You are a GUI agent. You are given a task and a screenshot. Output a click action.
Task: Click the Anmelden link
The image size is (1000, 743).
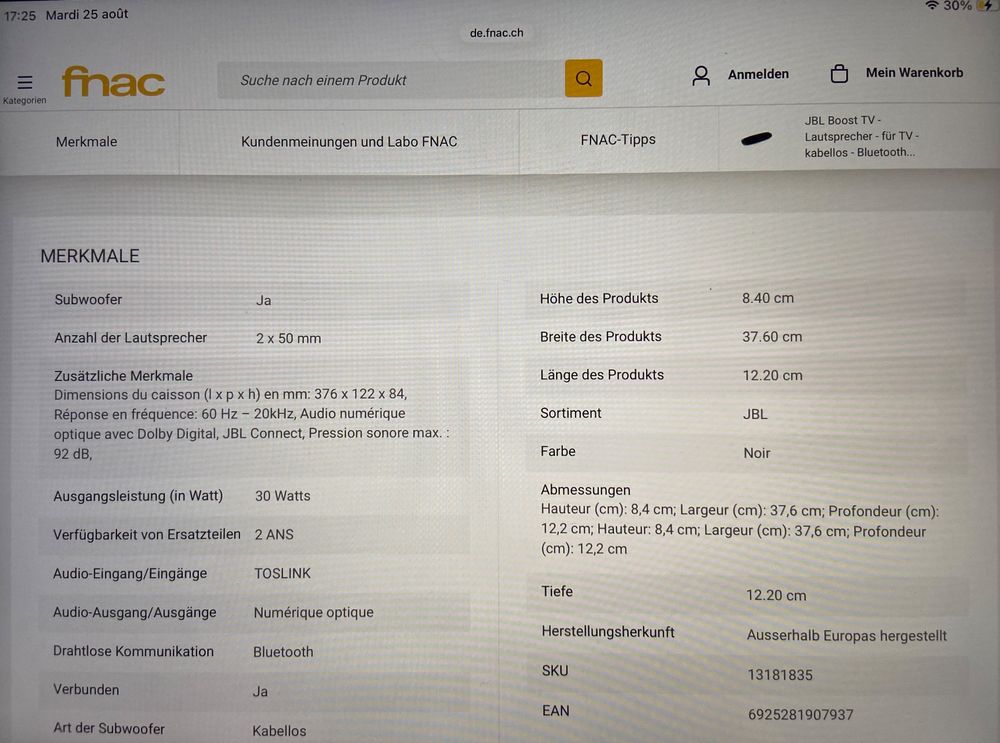758,74
